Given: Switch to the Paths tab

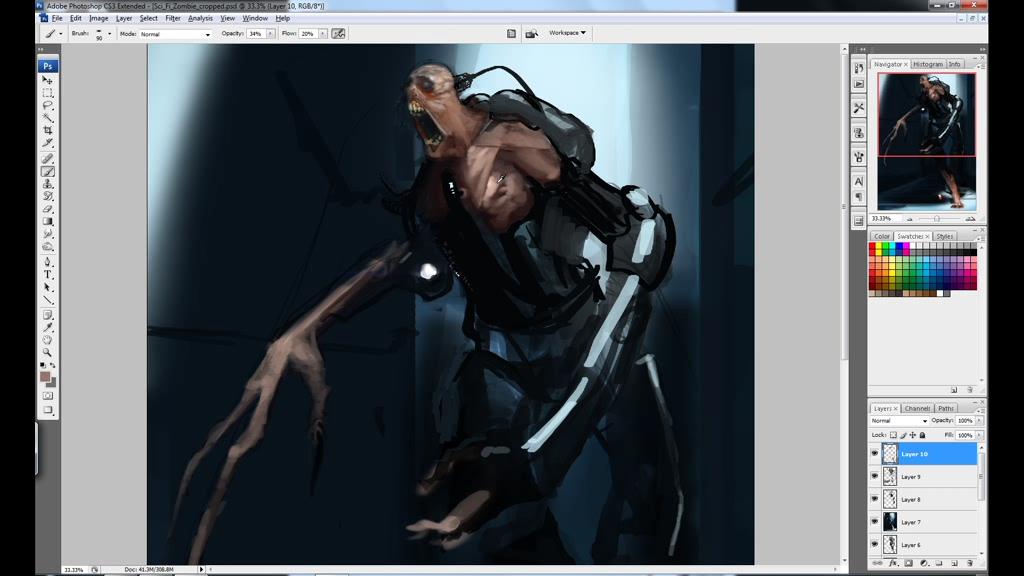Looking at the screenshot, I should pos(946,408).
